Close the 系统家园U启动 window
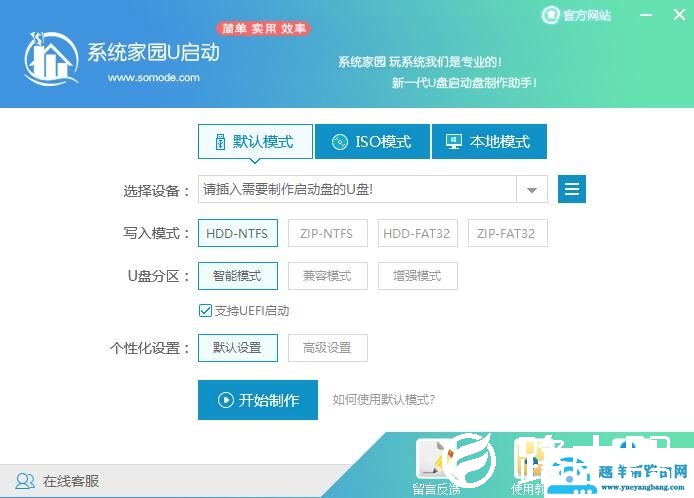 click(679, 15)
